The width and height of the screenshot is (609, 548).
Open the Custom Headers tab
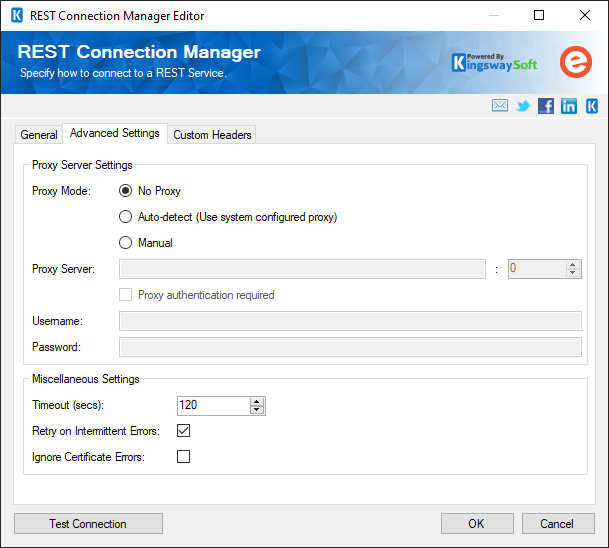(x=212, y=135)
